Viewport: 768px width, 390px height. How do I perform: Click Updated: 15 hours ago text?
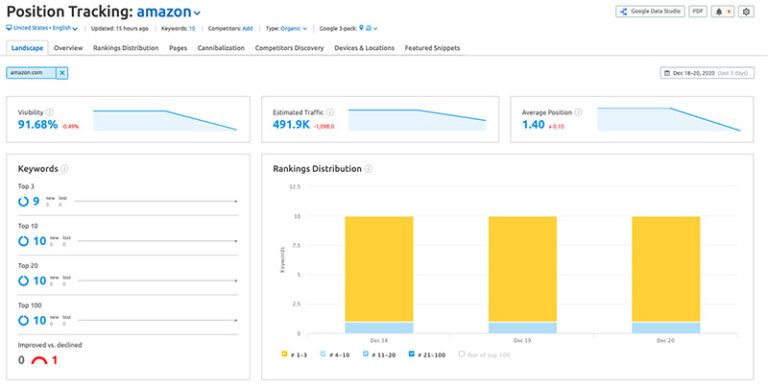pyautogui.click(x=120, y=29)
